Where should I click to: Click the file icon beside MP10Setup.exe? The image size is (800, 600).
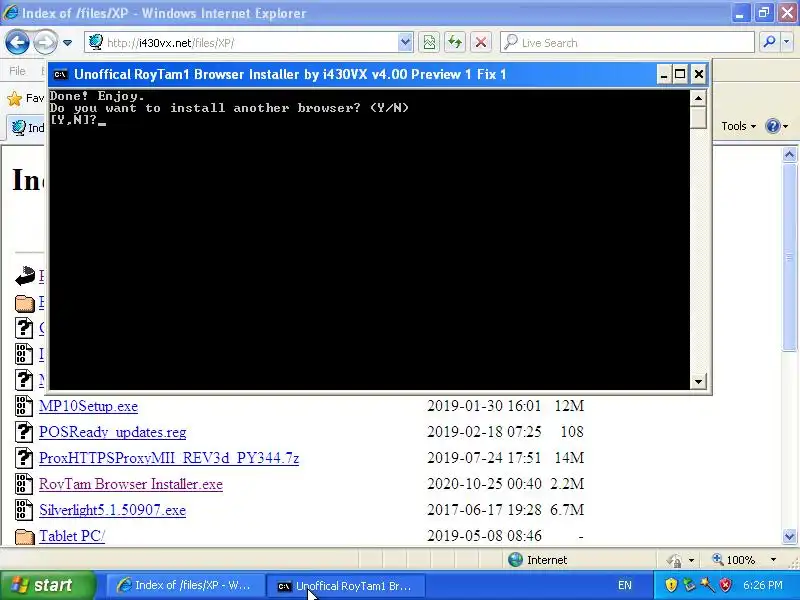[23, 406]
